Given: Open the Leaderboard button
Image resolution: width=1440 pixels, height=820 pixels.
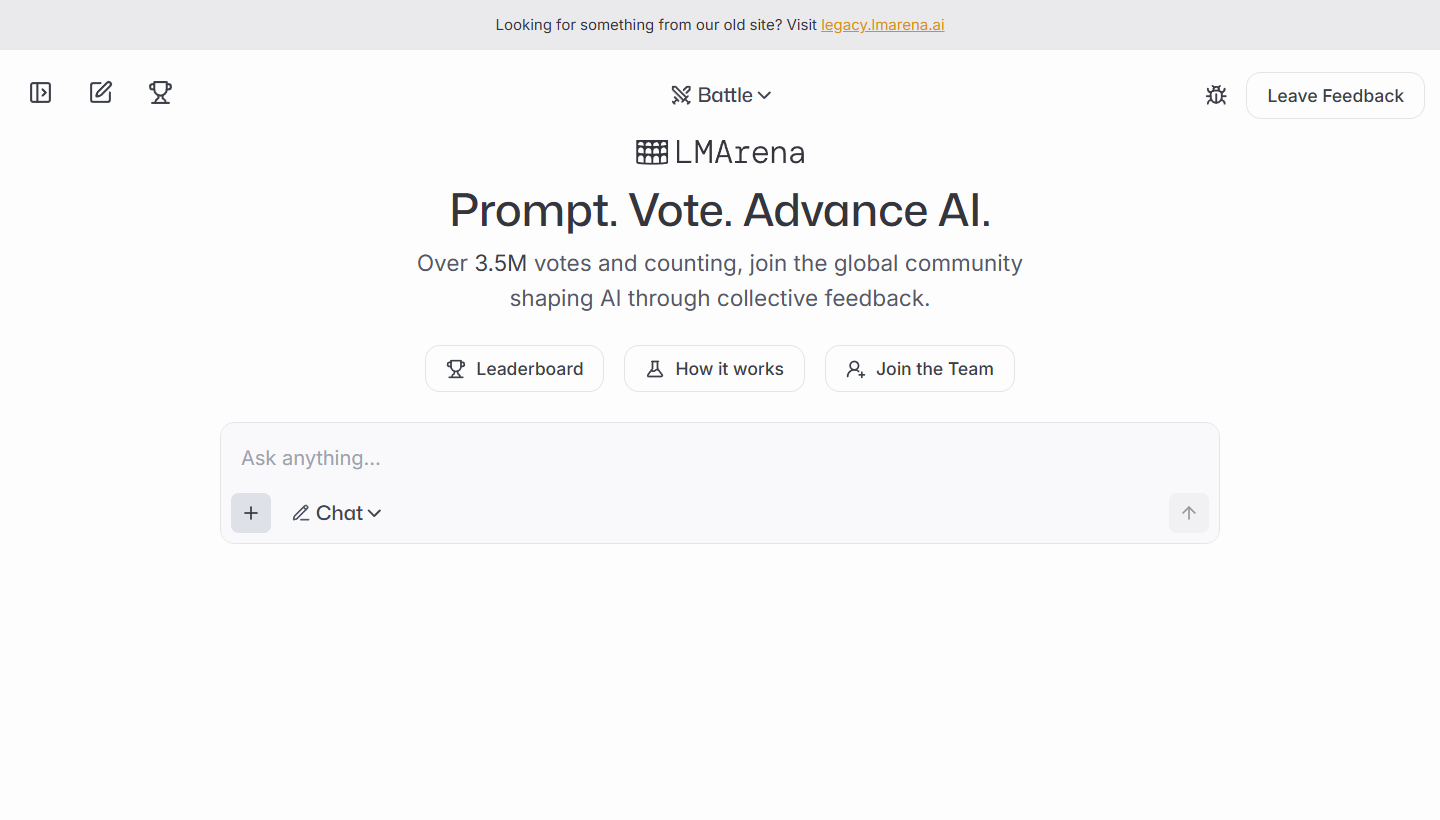Looking at the screenshot, I should pyautogui.click(x=514, y=369).
